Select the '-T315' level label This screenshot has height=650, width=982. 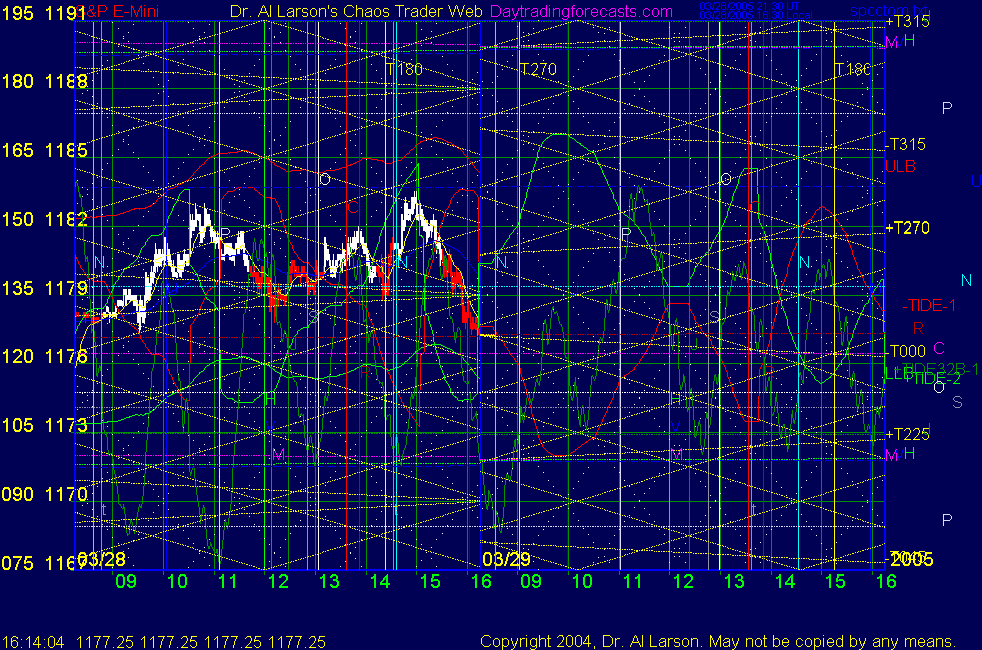click(x=906, y=144)
